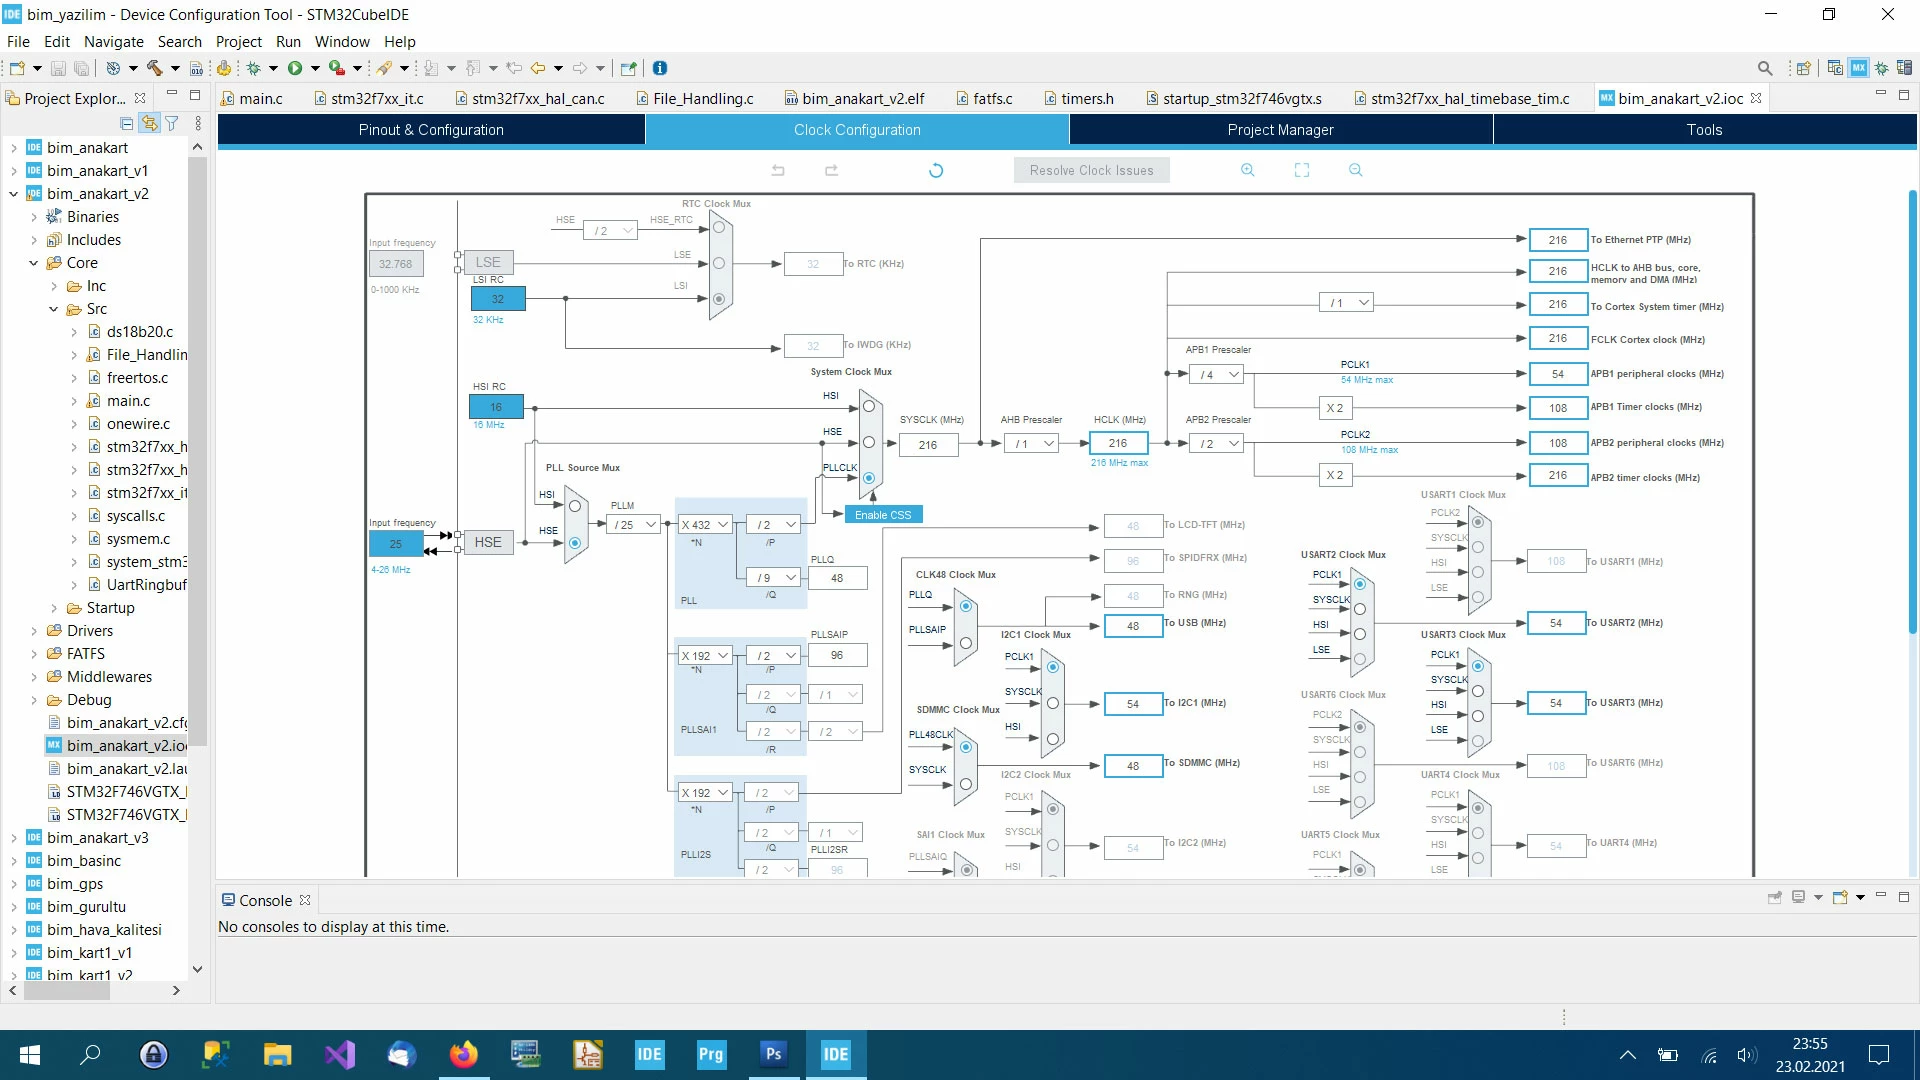Open the PLLM /25 divider dropdown

click(x=635, y=525)
